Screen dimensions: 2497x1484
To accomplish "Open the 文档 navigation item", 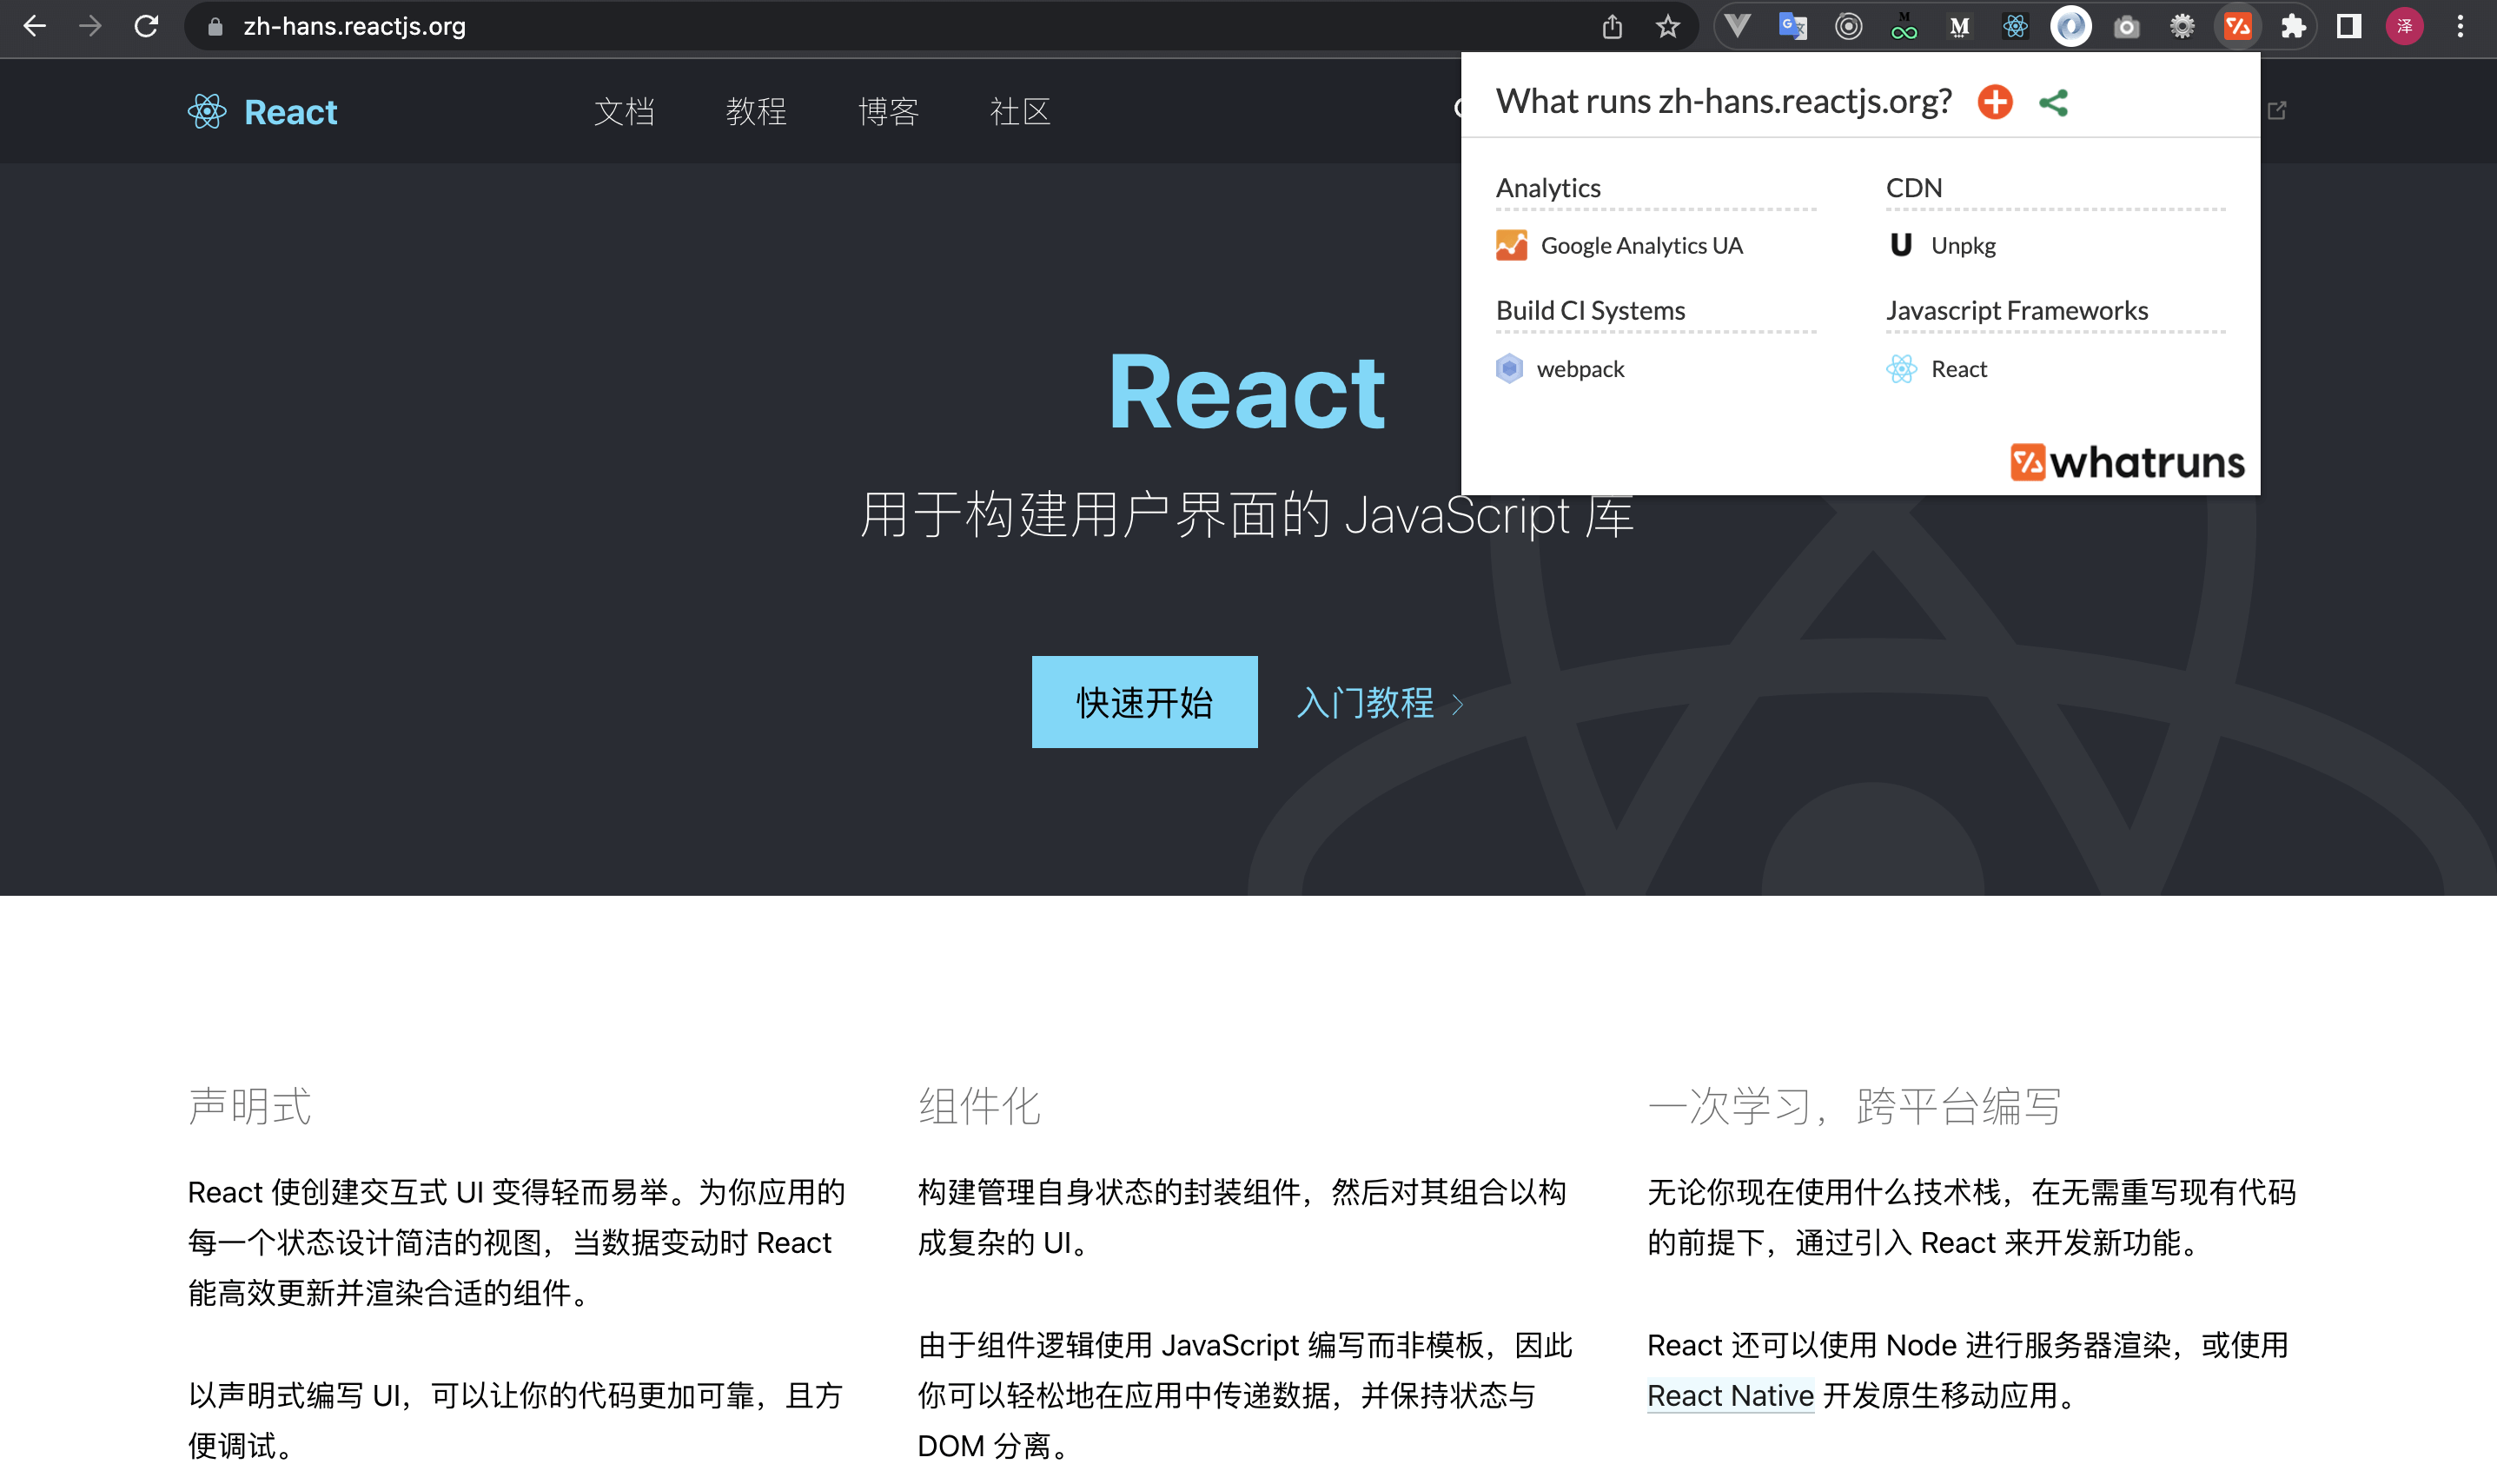I will 624,111.
